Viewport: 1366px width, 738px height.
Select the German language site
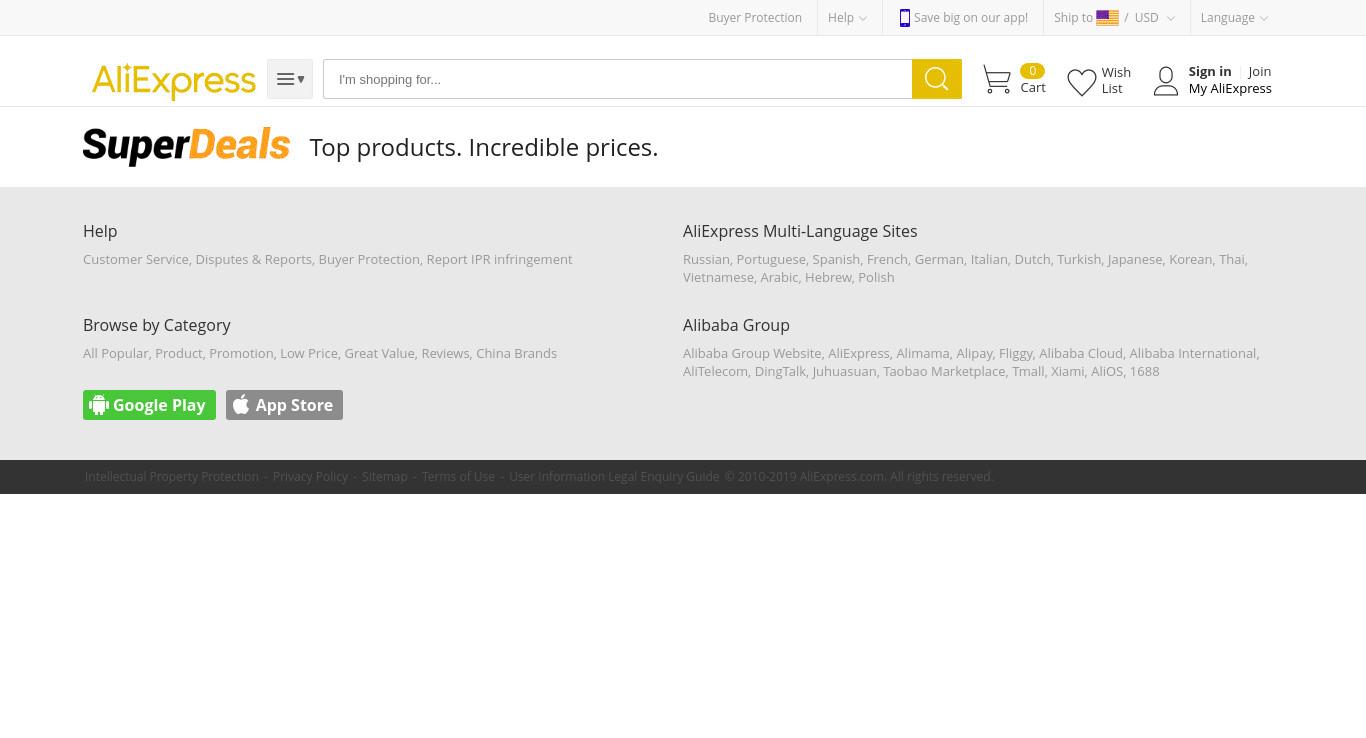[x=939, y=259]
